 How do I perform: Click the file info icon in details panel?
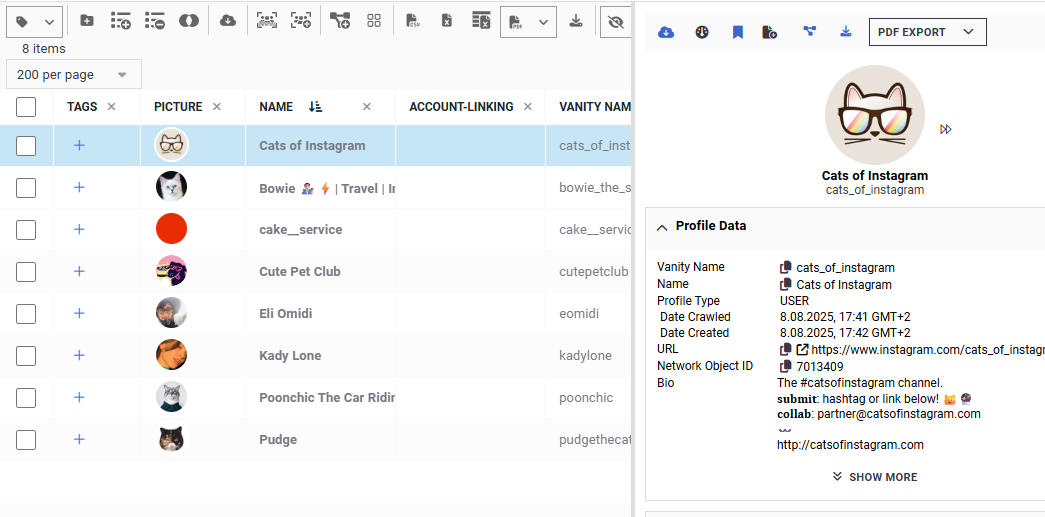(x=770, y=32)
